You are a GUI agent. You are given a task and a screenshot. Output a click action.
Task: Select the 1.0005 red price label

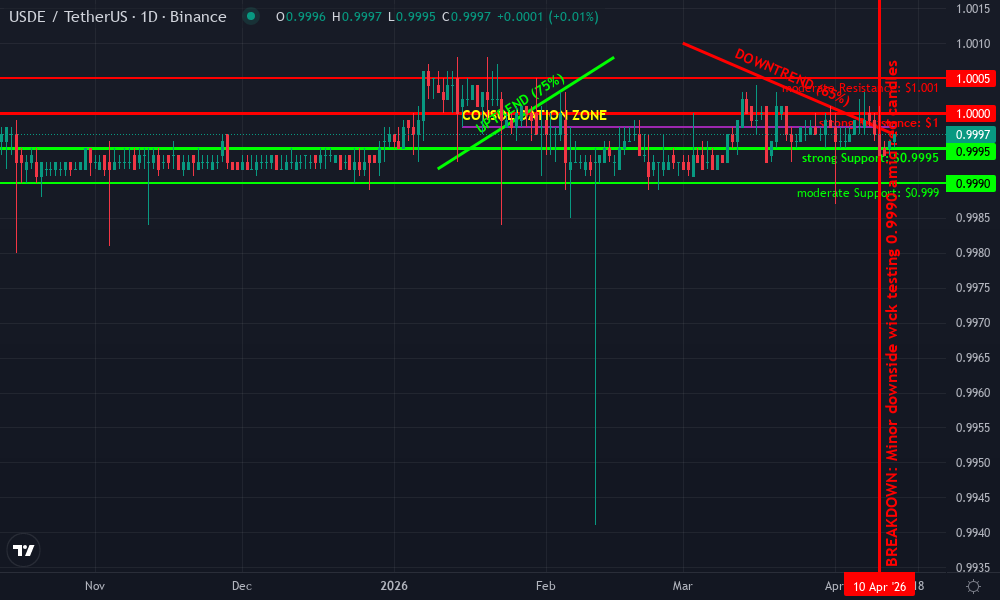pyautogui.click(x=971, y=78)
